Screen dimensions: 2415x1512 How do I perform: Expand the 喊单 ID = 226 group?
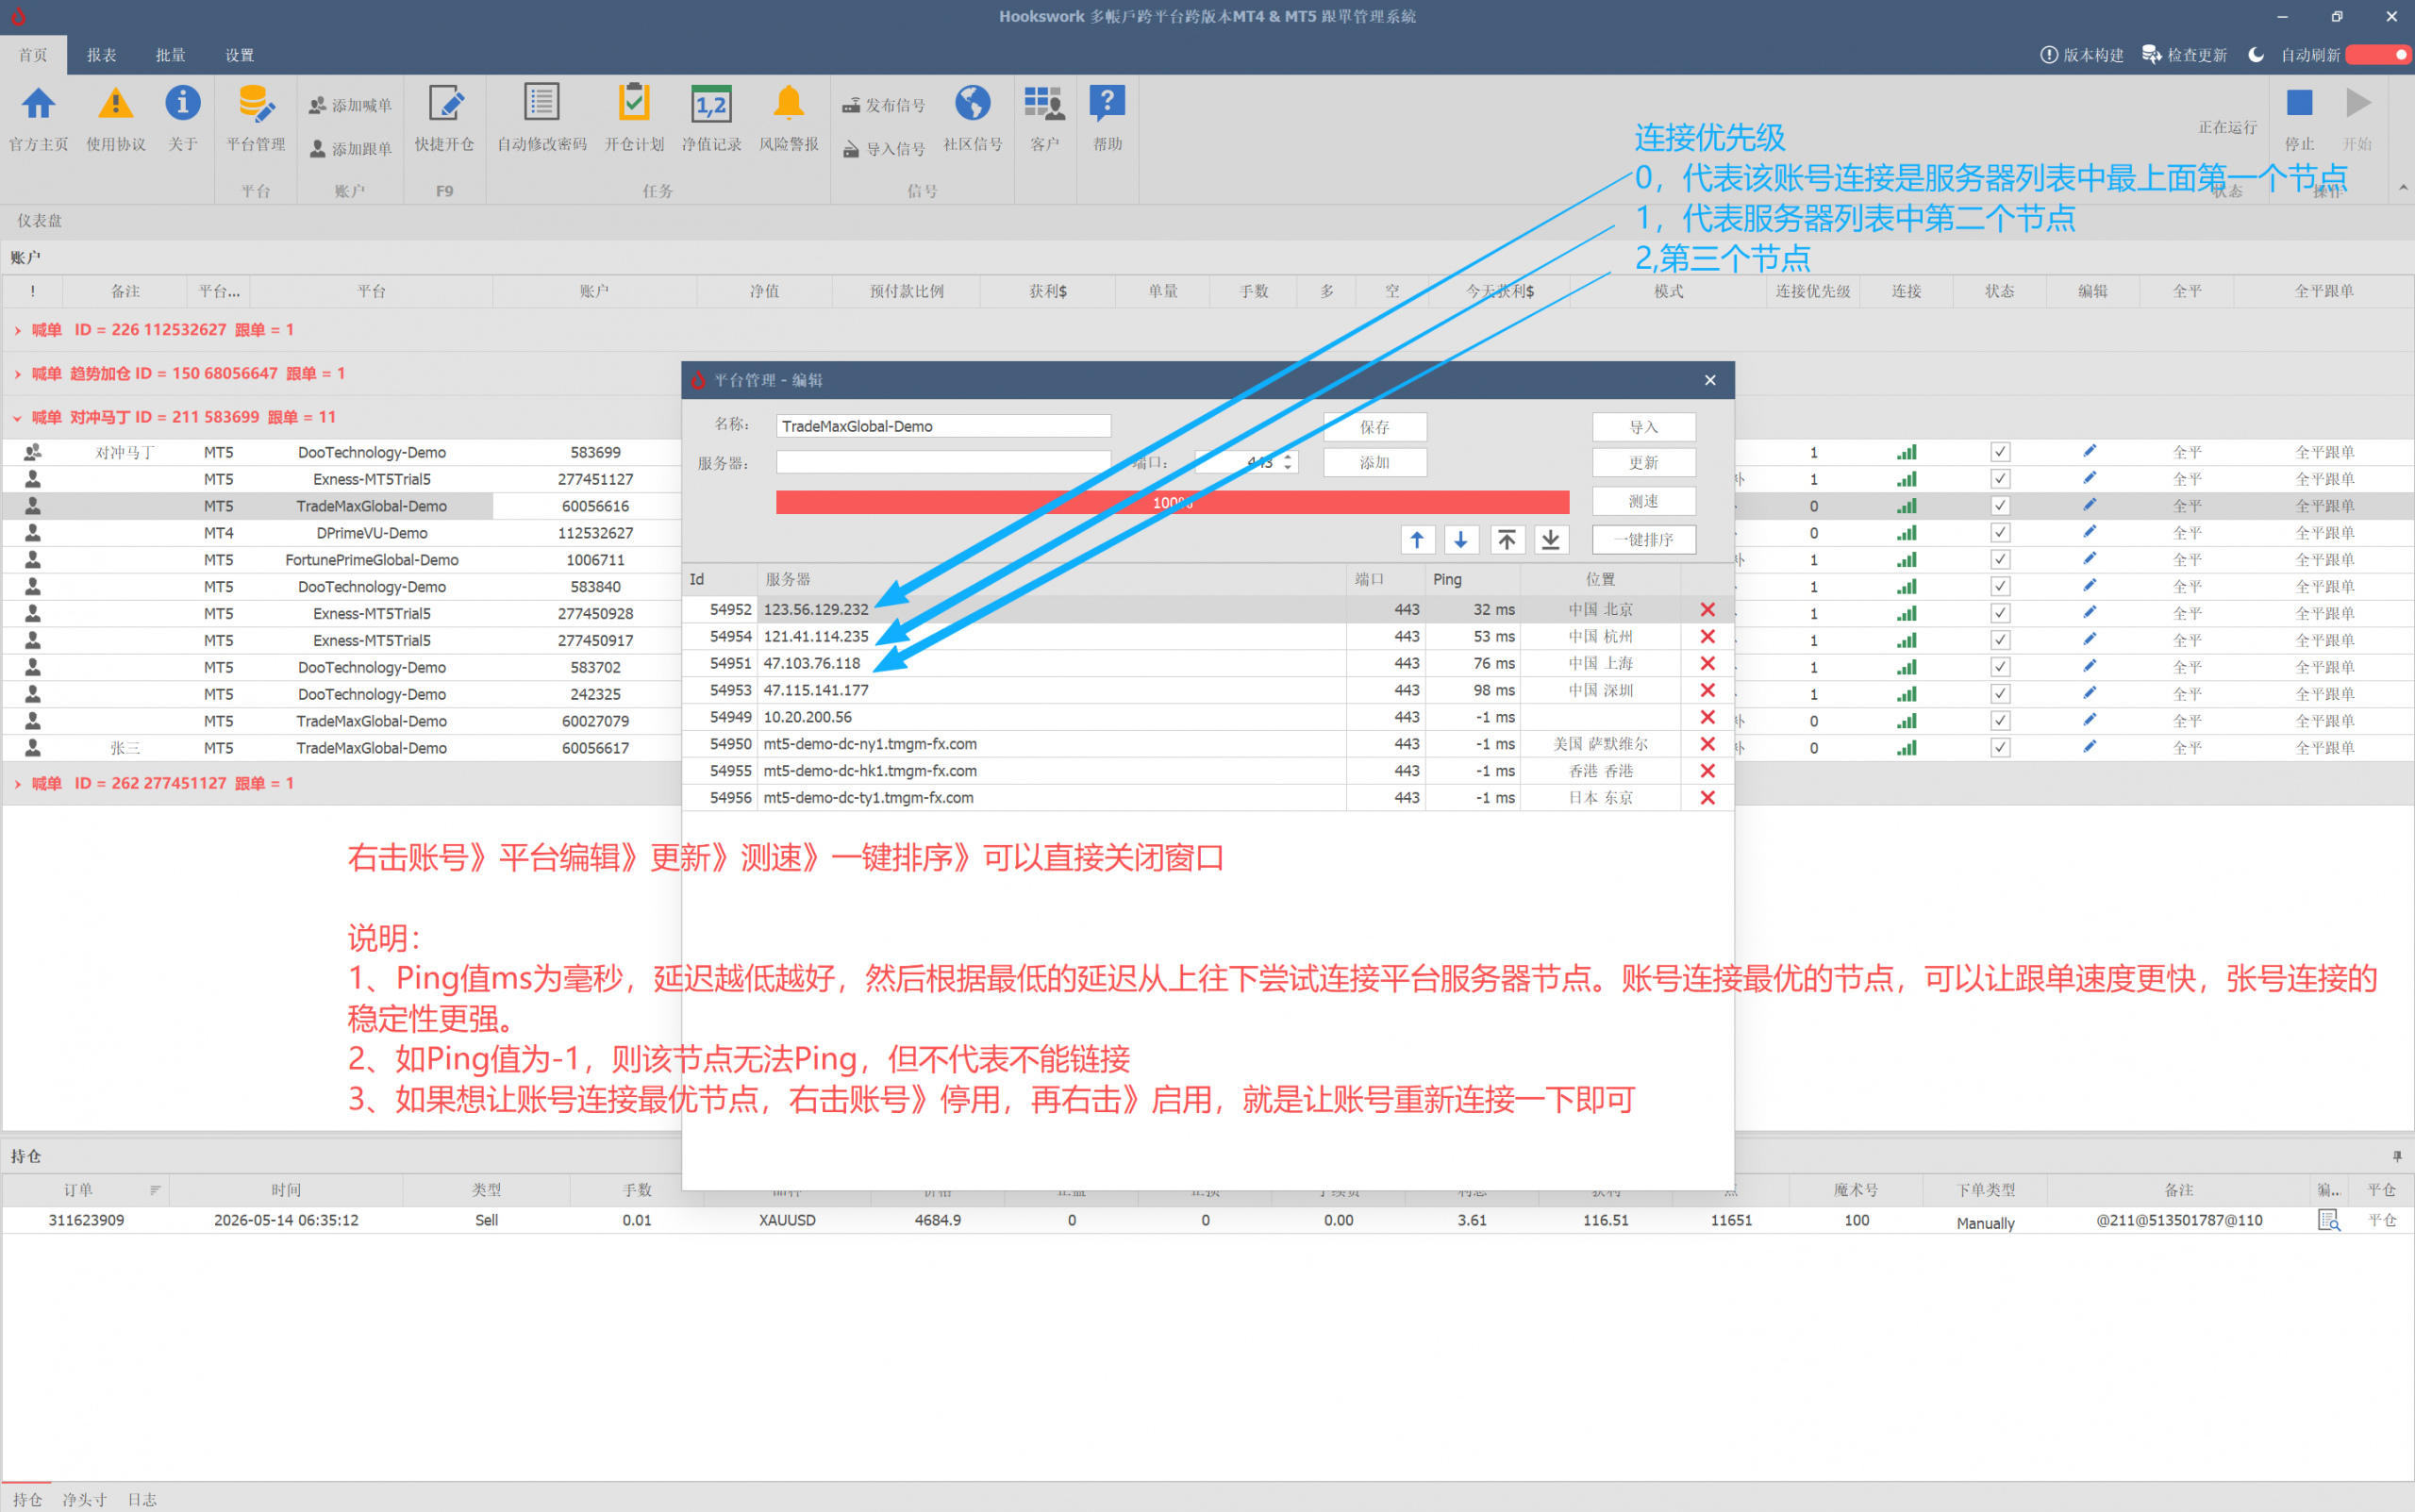[17, 330]
